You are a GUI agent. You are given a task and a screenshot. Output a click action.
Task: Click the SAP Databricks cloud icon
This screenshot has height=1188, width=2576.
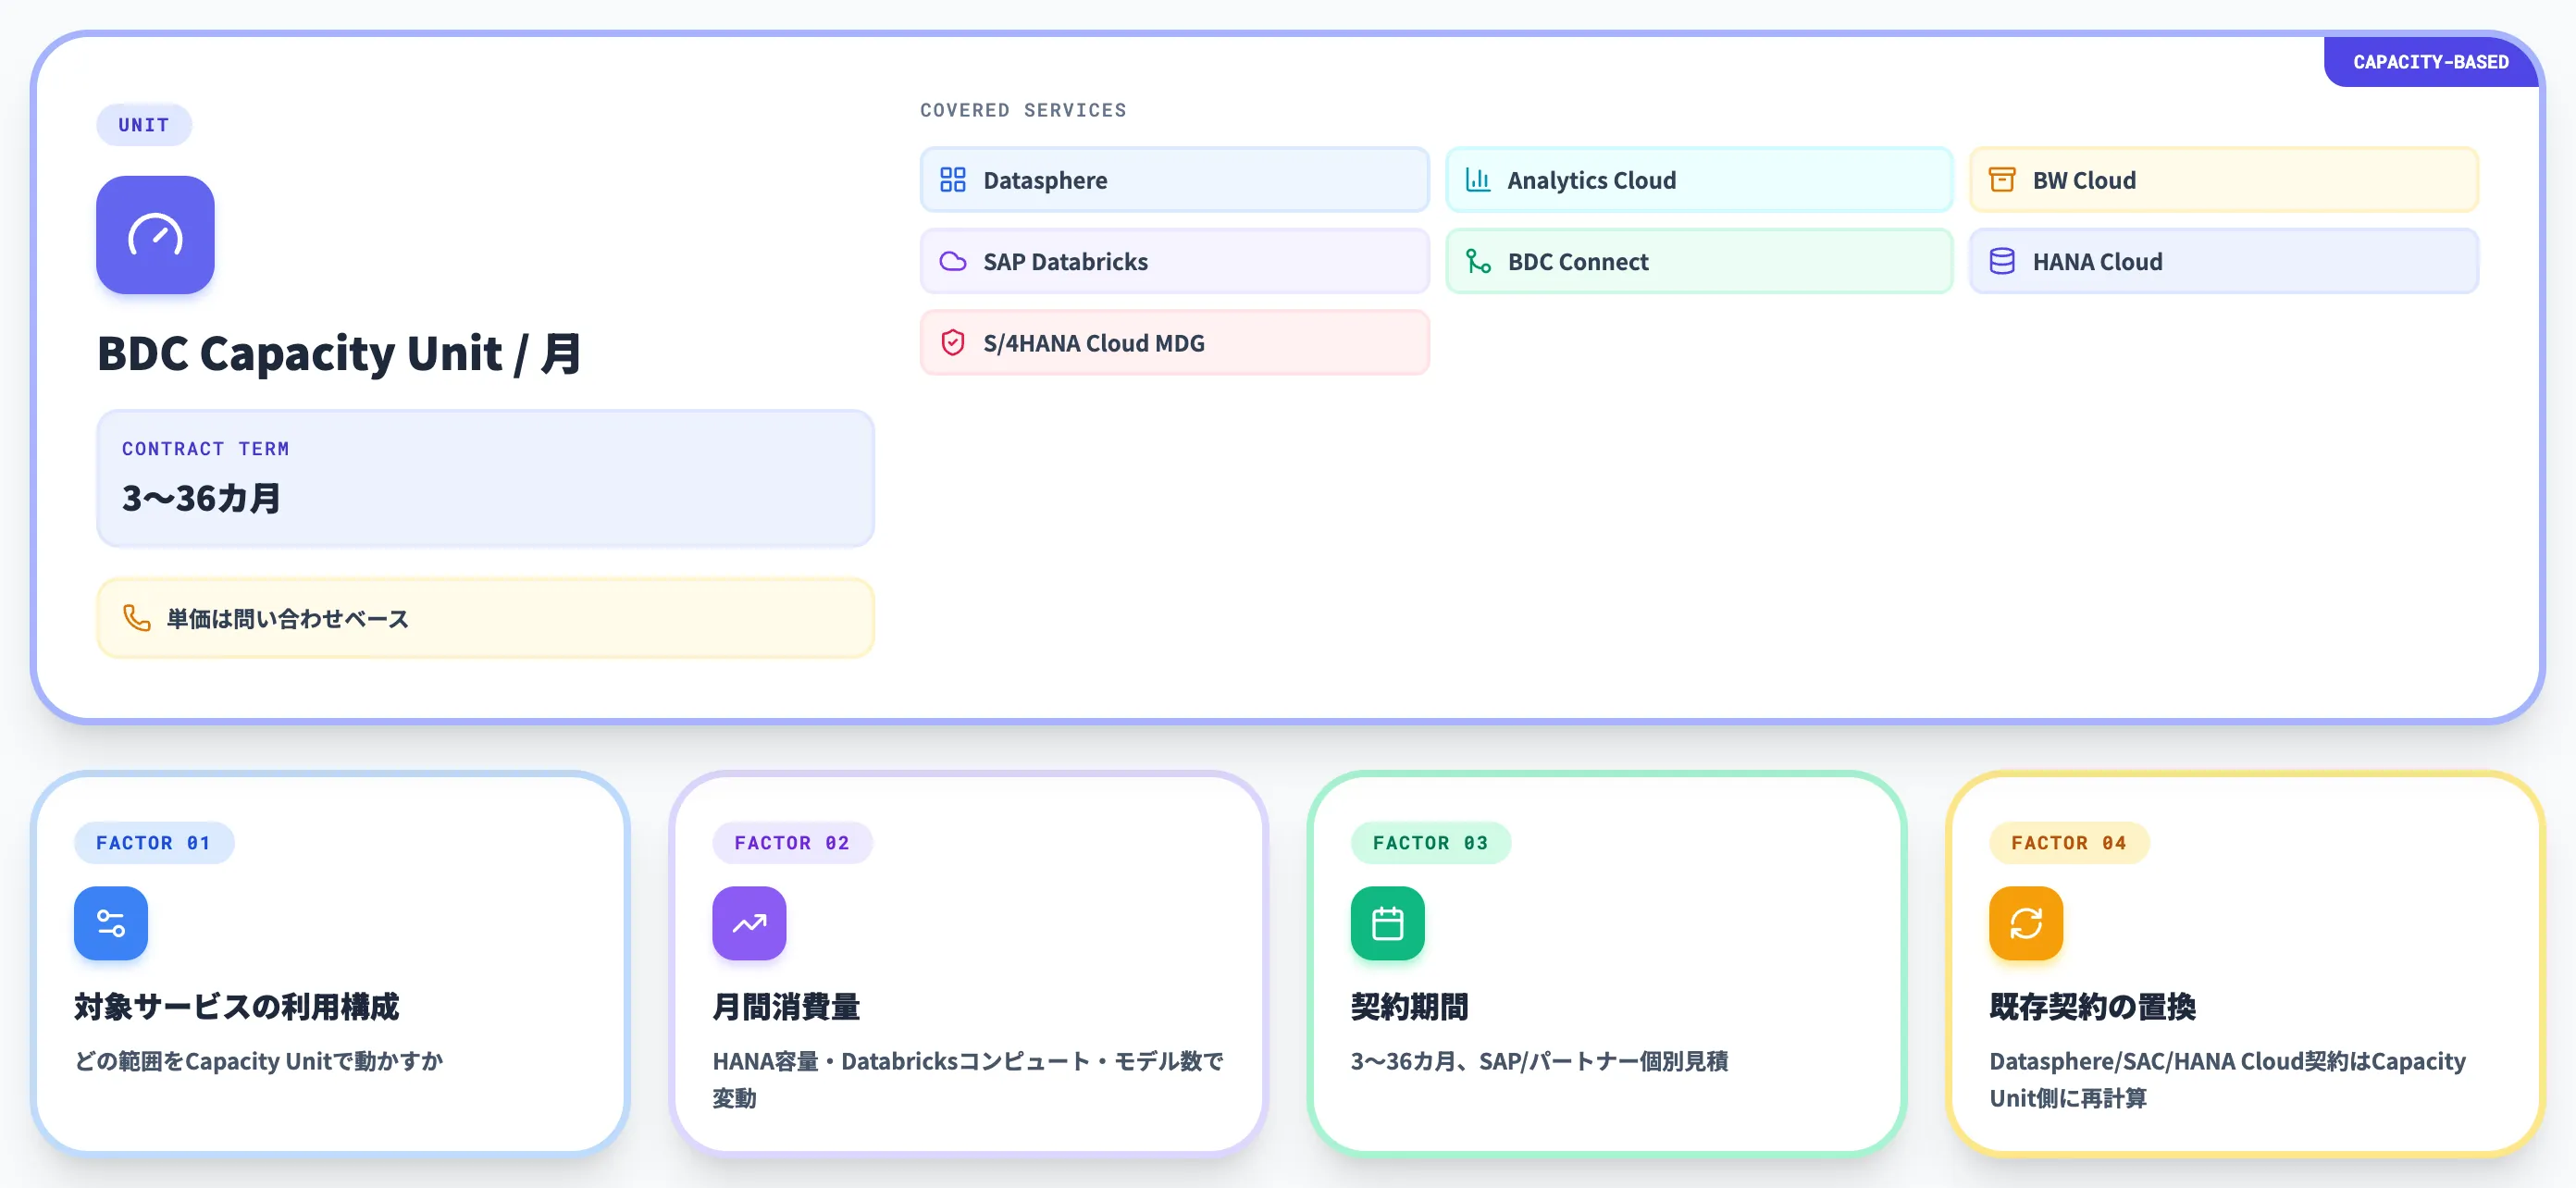pyautogui.click(x=952, y=261)
